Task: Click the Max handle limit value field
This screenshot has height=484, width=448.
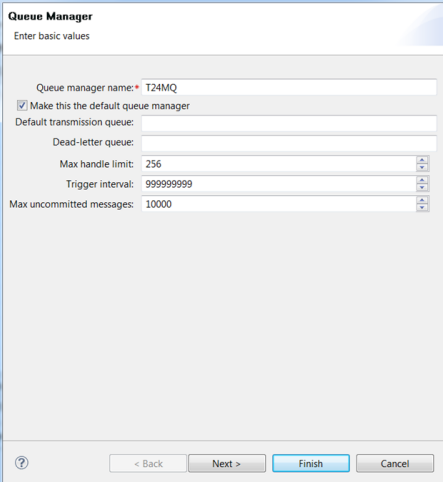Action: tap(279, 164)
